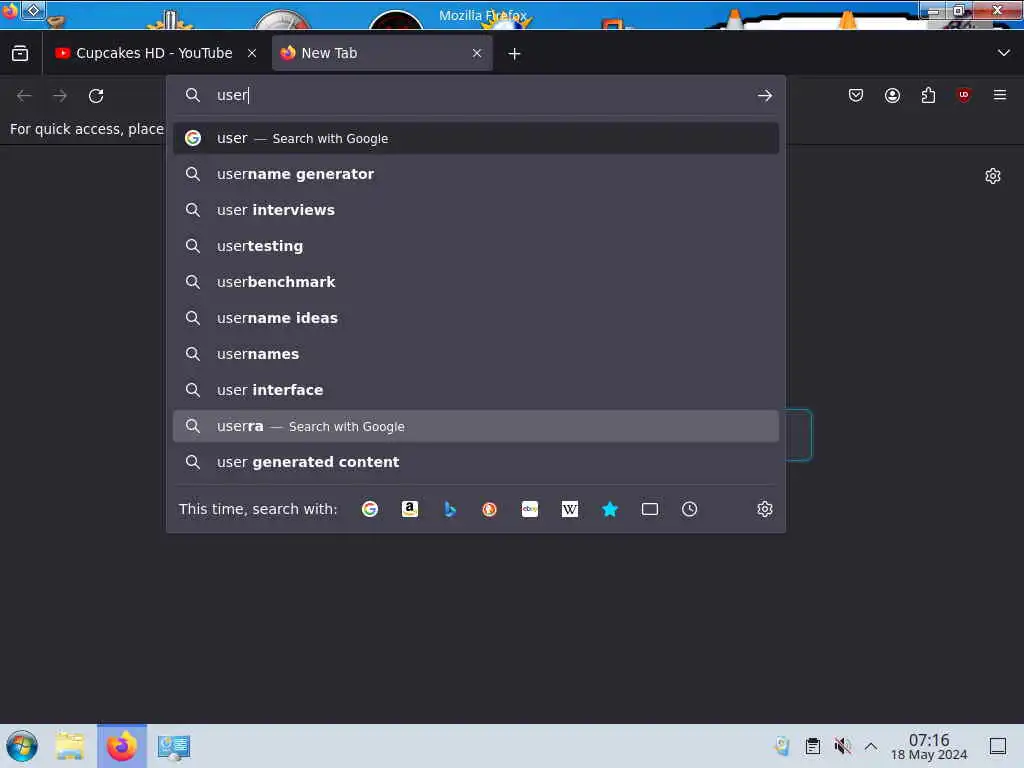The height and width of the screenshot is (768, 1024).
Task: Expand hidden system tray icons arrow
Action: pos(871,746)
